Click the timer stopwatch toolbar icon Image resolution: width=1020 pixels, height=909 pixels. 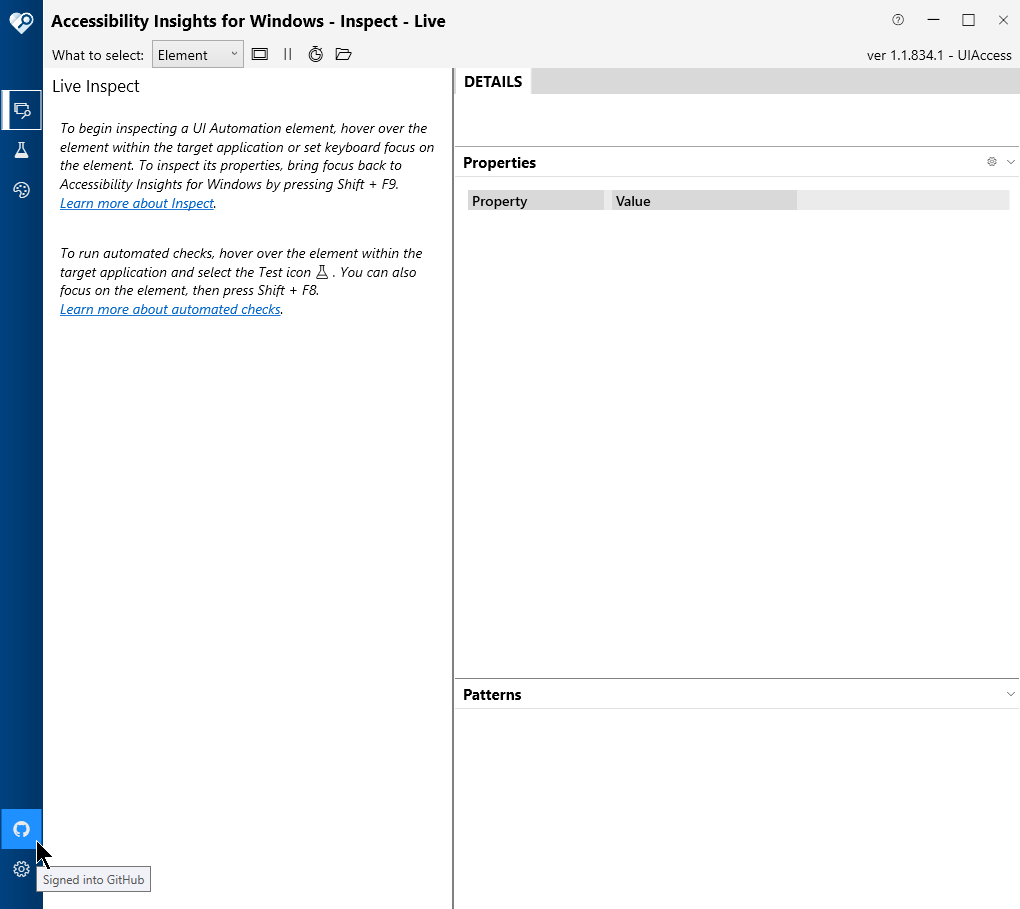(315, 54)
